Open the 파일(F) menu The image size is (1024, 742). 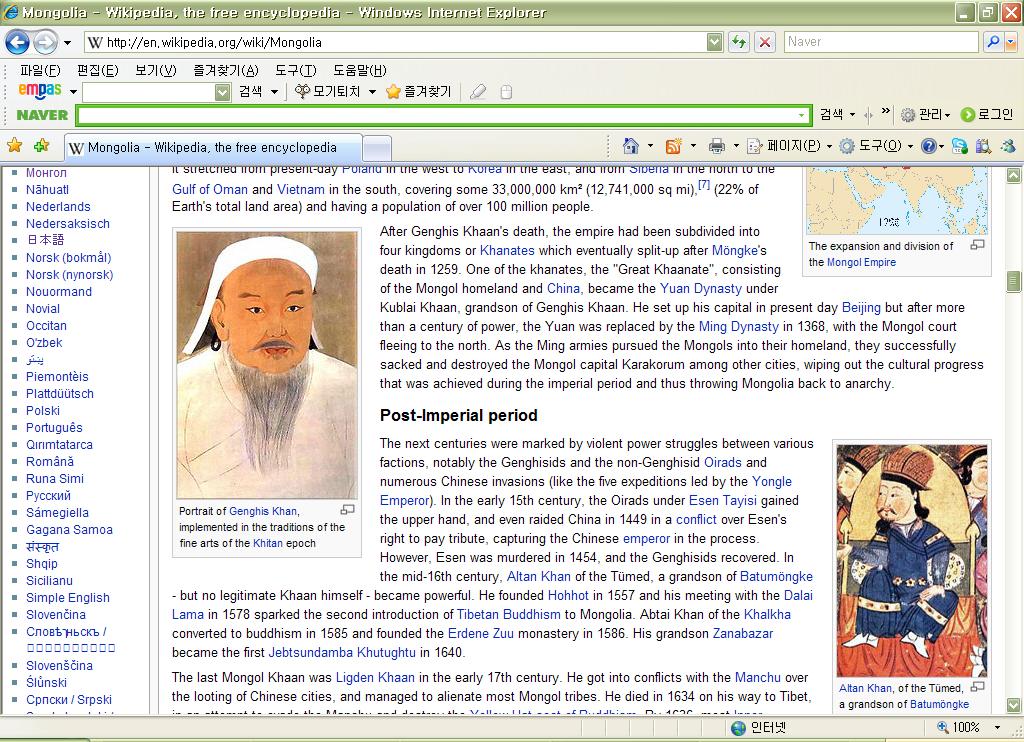(40, 71)
